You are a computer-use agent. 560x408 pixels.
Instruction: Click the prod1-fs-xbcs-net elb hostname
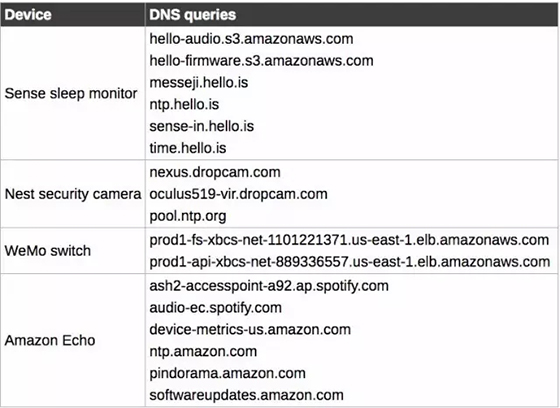(349, 240)
